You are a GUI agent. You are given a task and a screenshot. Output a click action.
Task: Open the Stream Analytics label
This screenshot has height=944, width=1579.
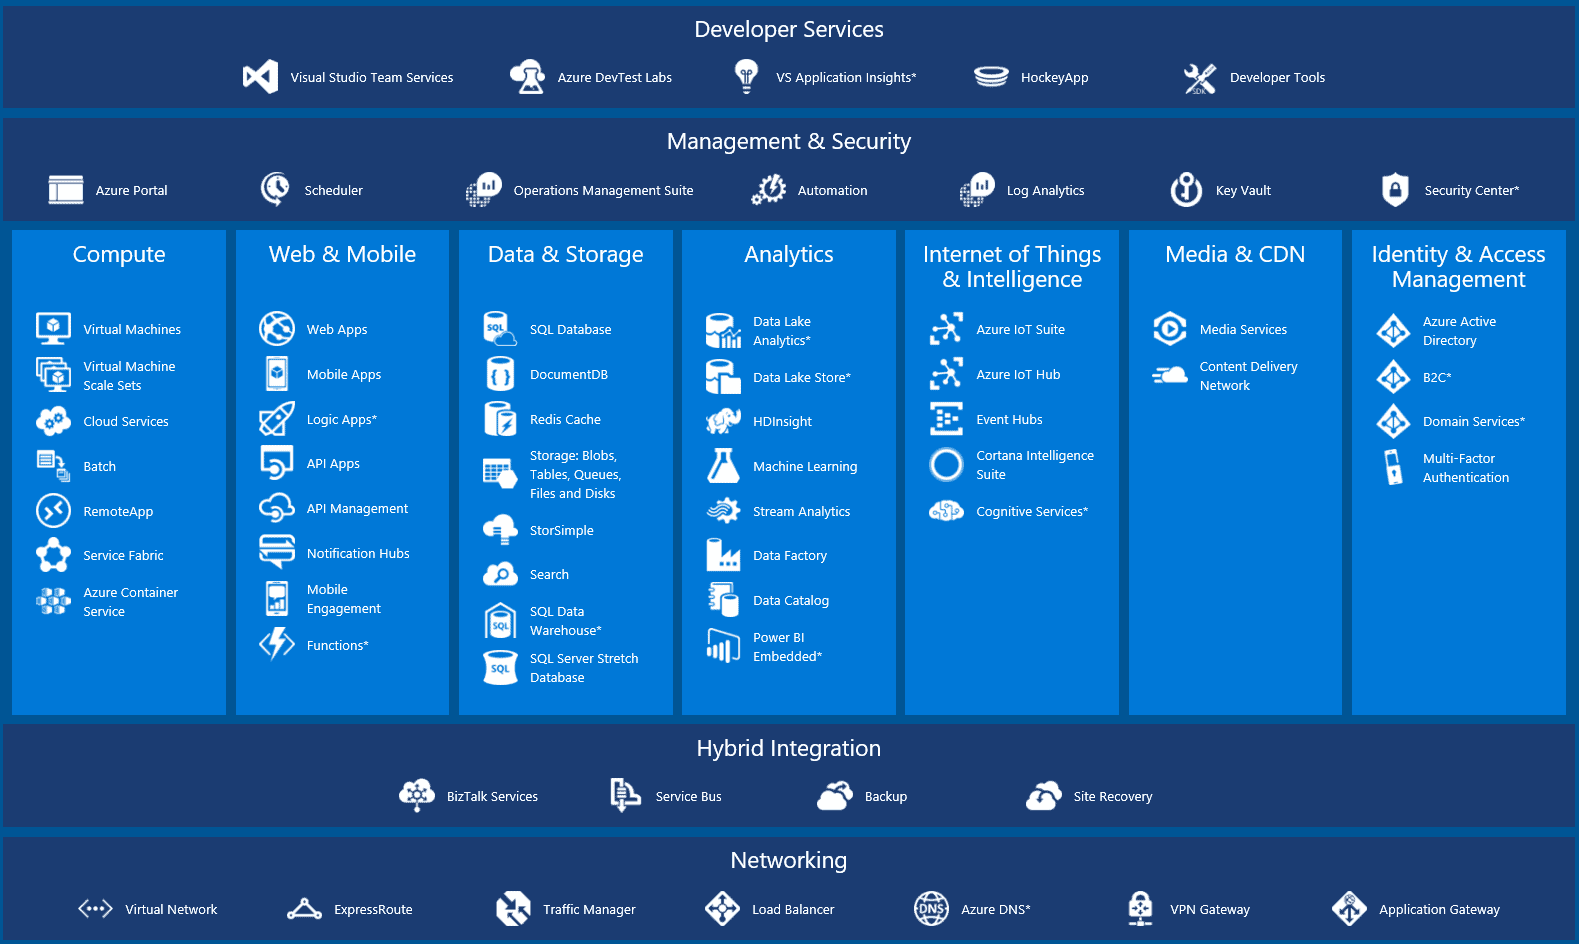801,511
